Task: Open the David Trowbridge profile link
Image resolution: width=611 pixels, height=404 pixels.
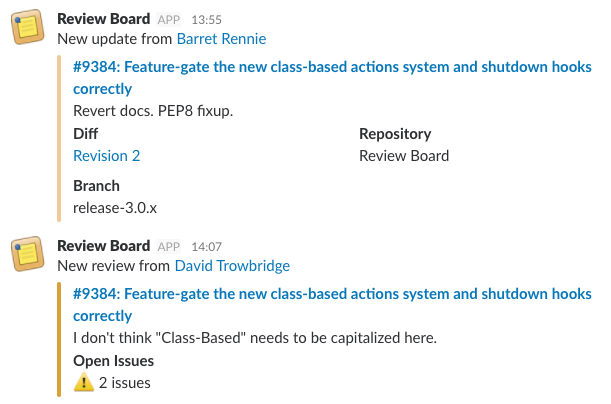Action: [x=232, y=265]
